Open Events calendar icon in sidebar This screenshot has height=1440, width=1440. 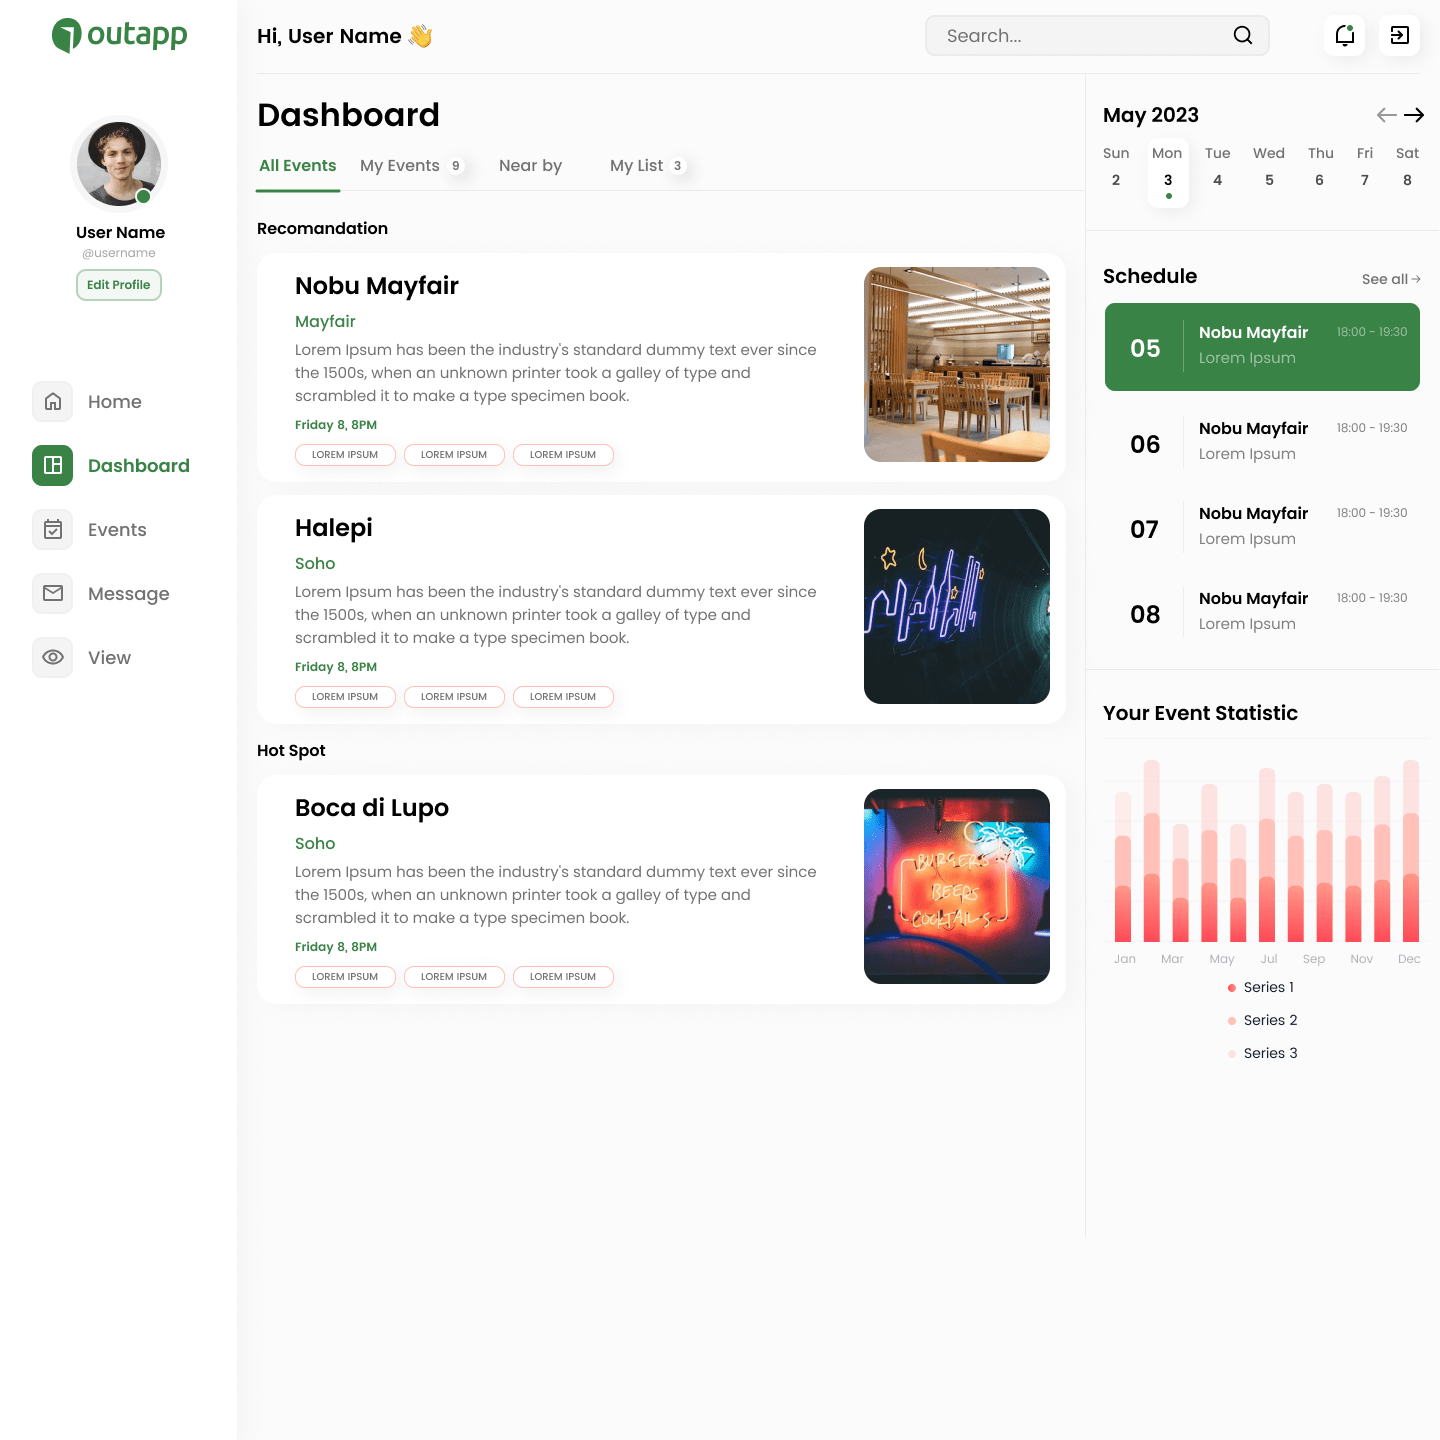click(53, 530)
